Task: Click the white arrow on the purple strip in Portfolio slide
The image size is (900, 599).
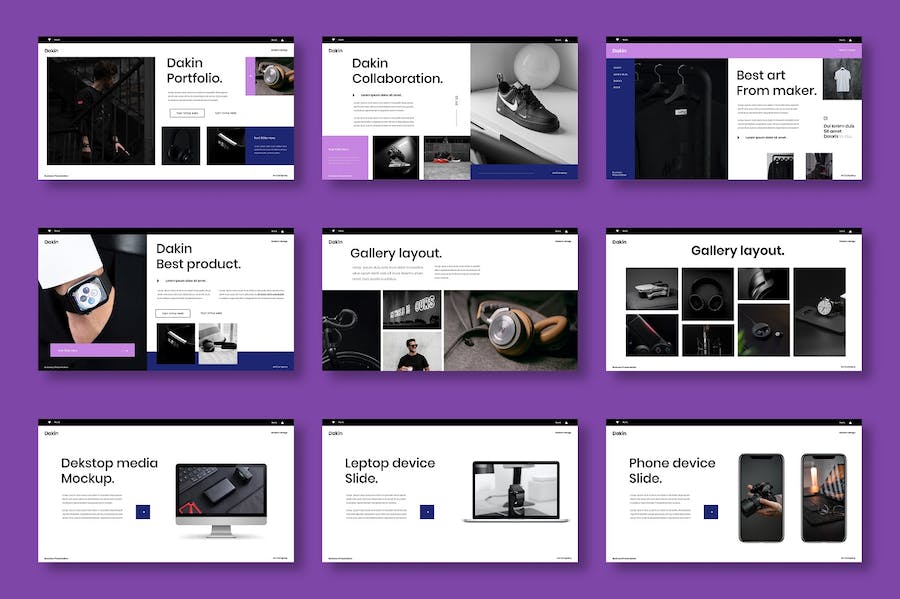Action: [x=250, y=76]
